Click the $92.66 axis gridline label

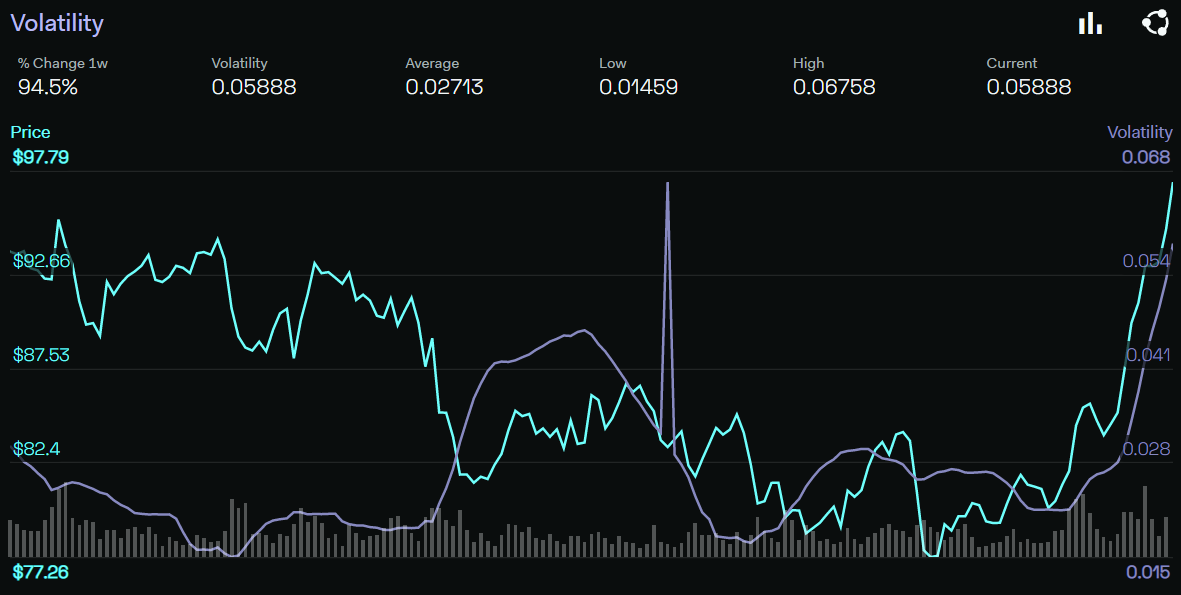coord(42,260)
